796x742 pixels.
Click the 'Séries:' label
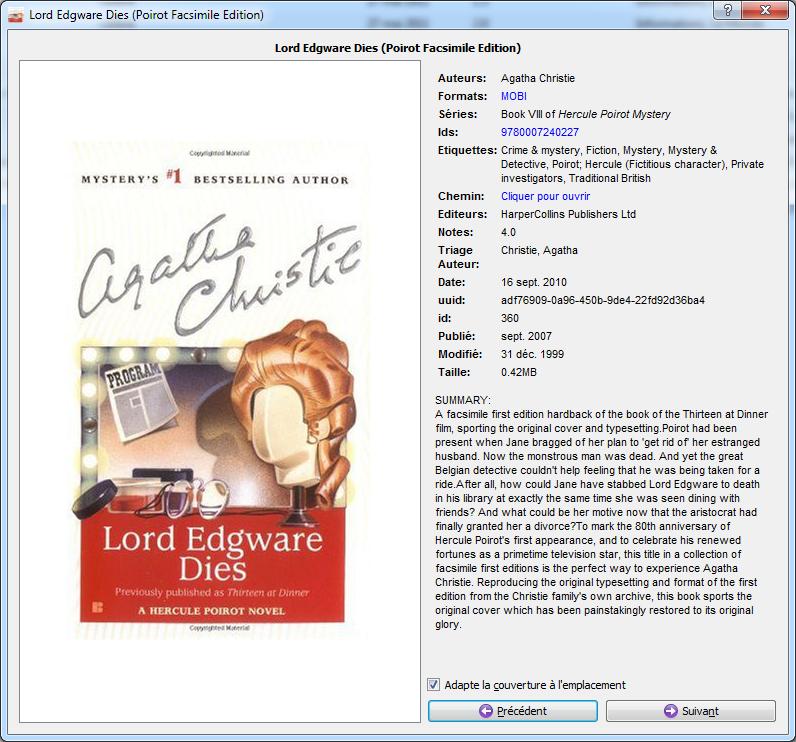457,114
